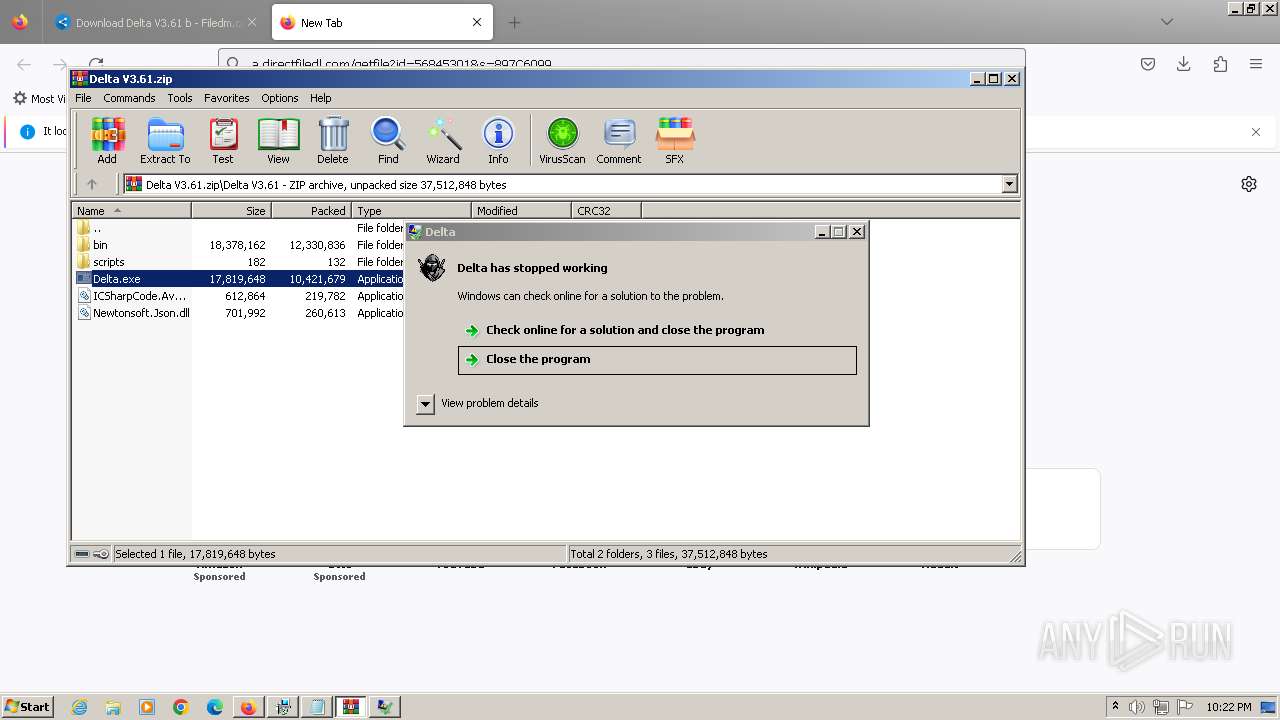Run the Test archive tool
1280x720 pixels.
click(x=223, y=140)
